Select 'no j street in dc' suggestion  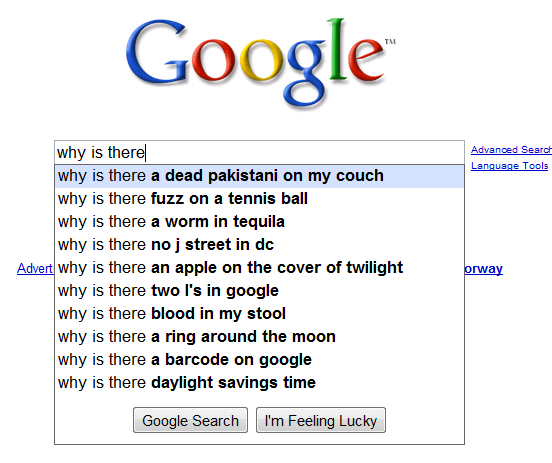click(x=259, y=245)
